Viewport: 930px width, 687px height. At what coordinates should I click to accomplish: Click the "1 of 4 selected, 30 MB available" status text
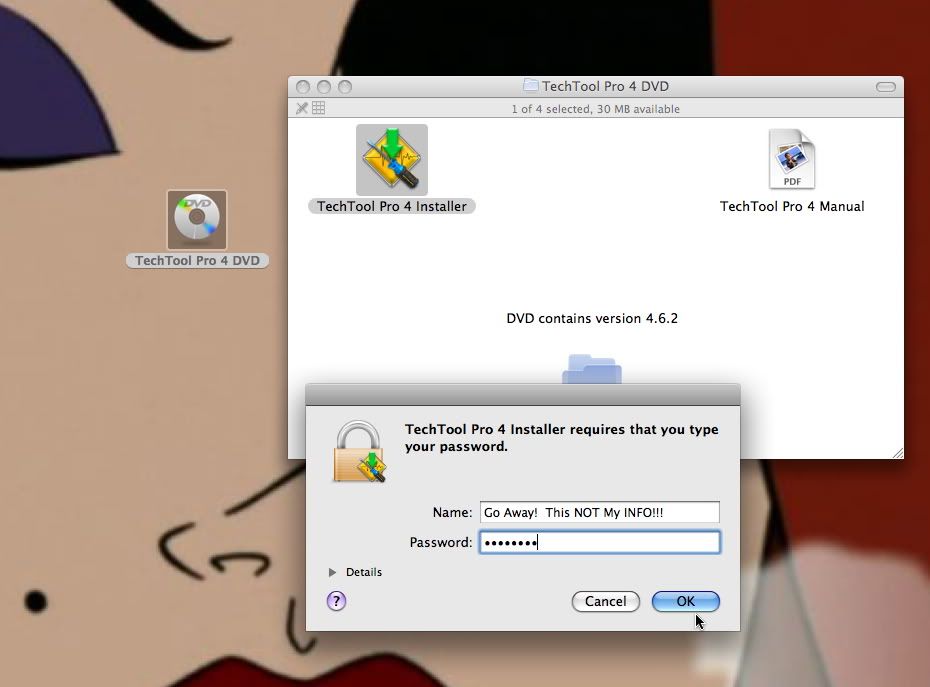(x=595, y=109)
